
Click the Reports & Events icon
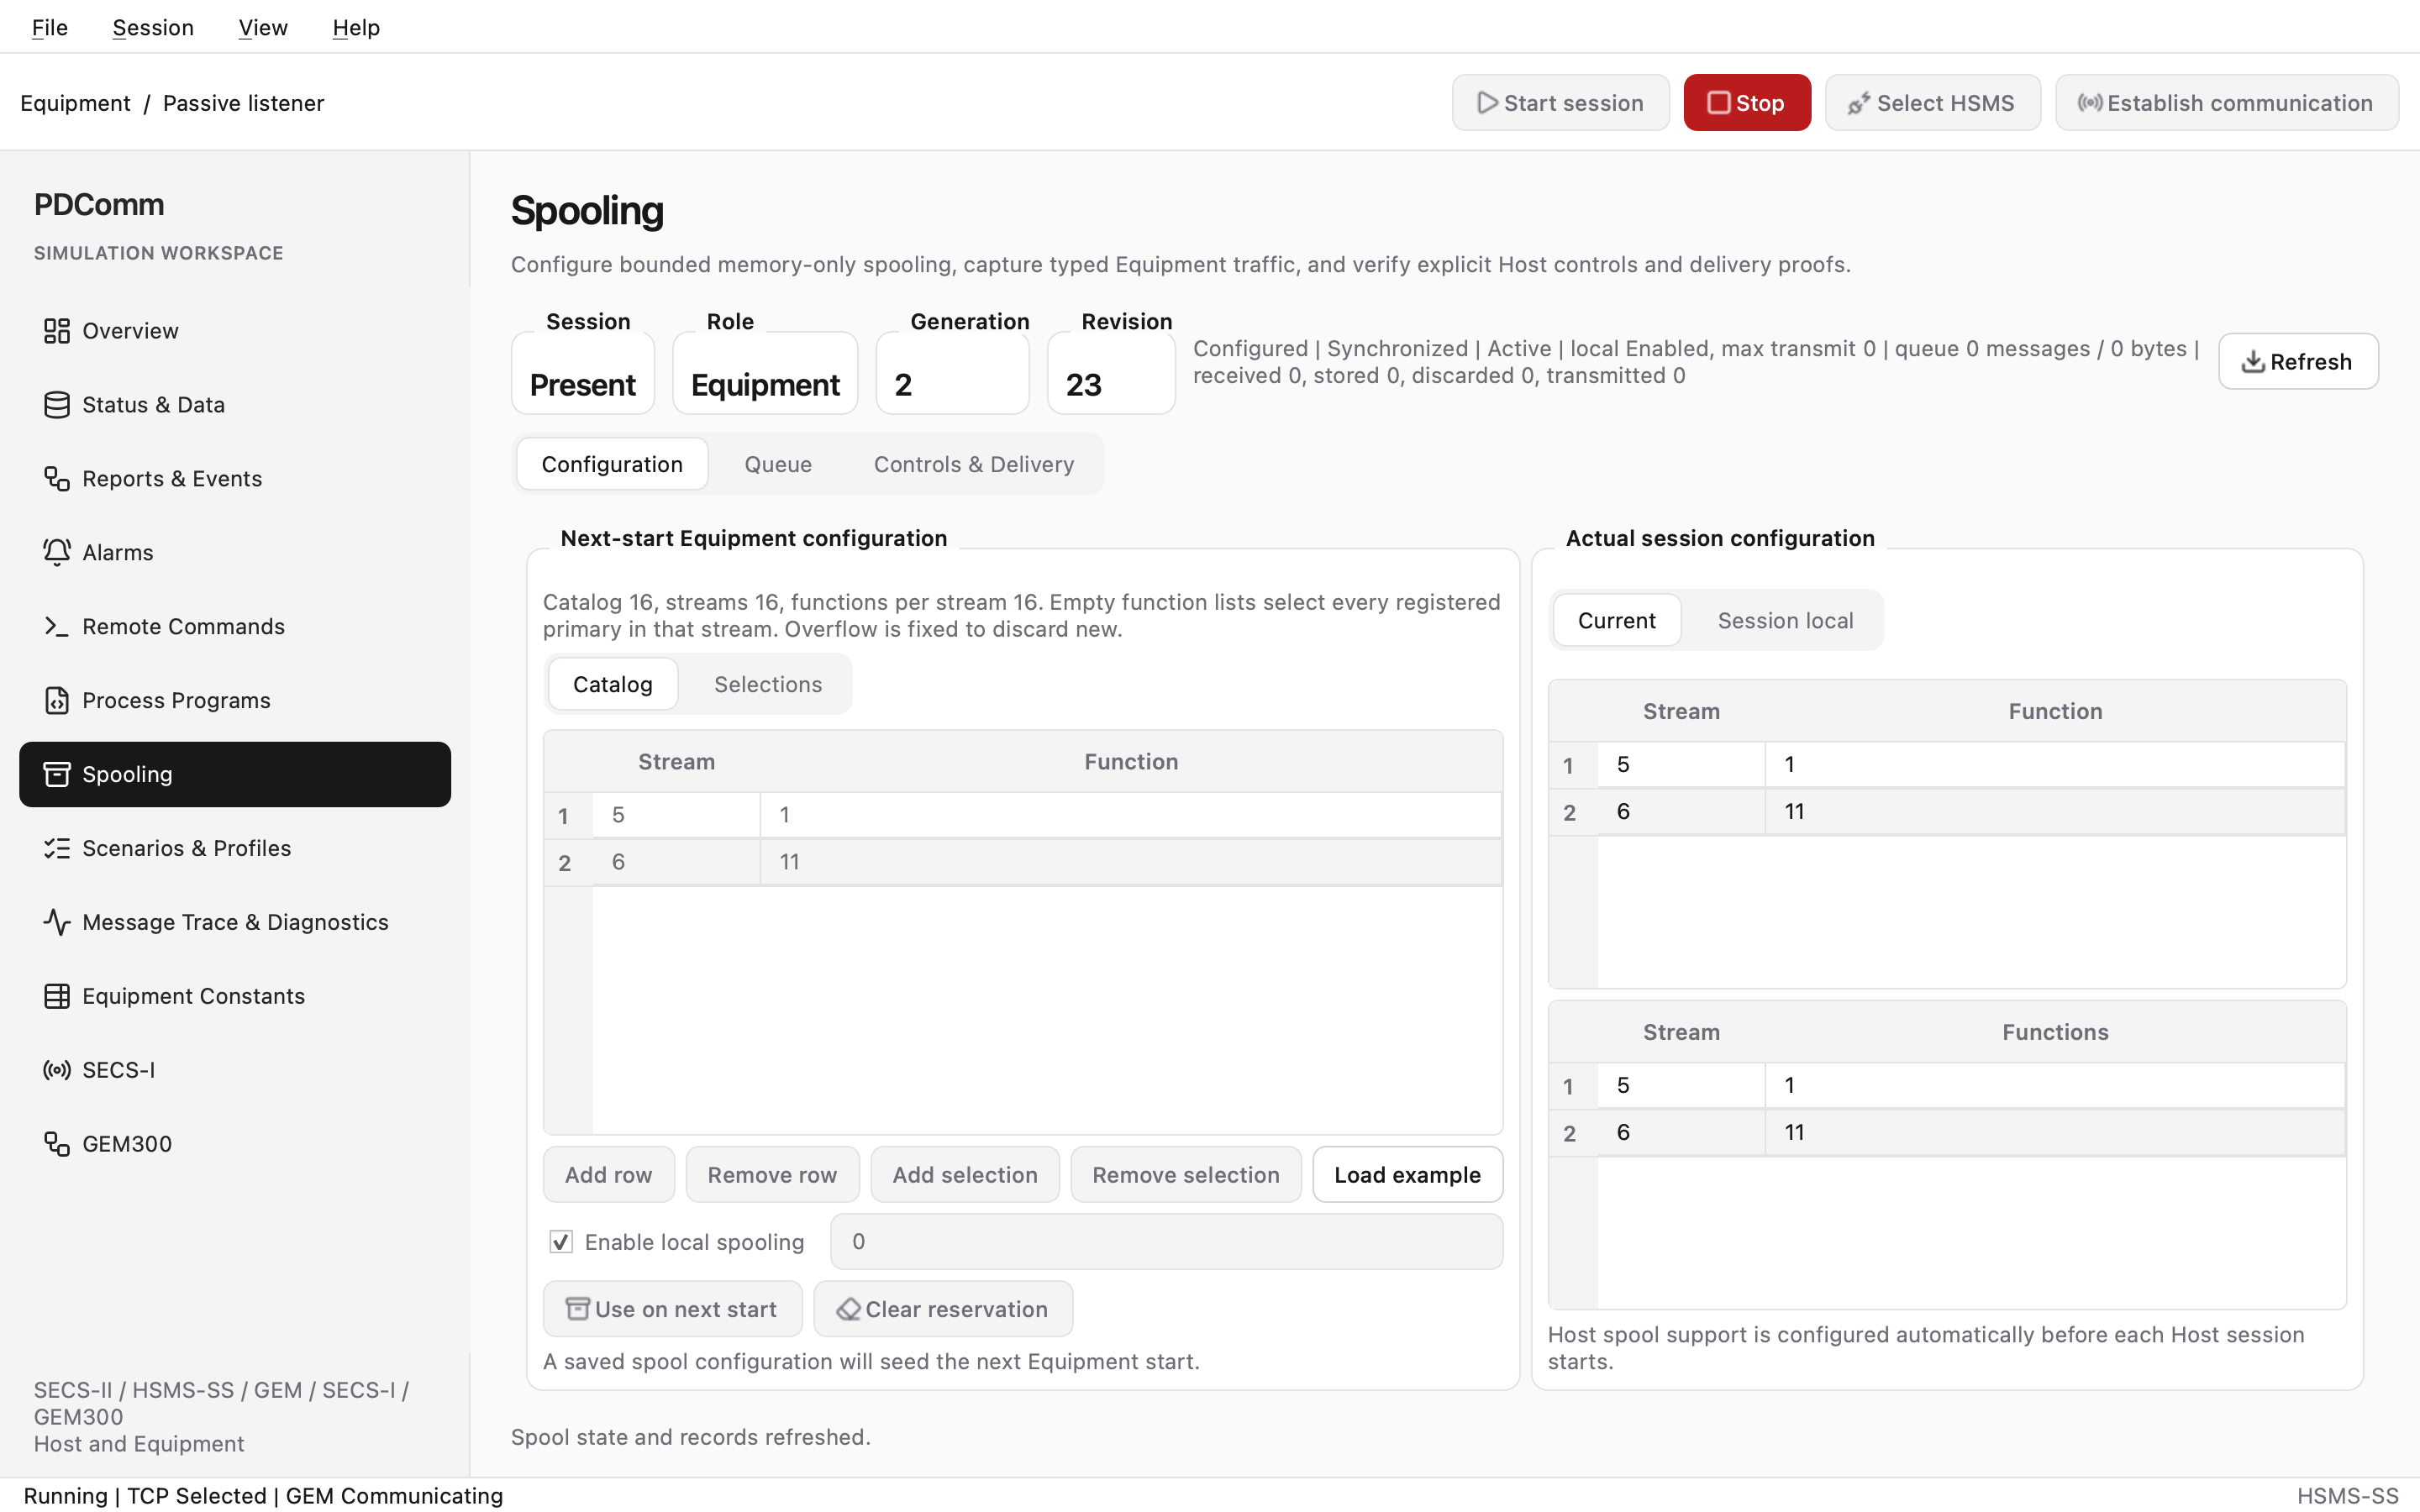coord(56,479)
